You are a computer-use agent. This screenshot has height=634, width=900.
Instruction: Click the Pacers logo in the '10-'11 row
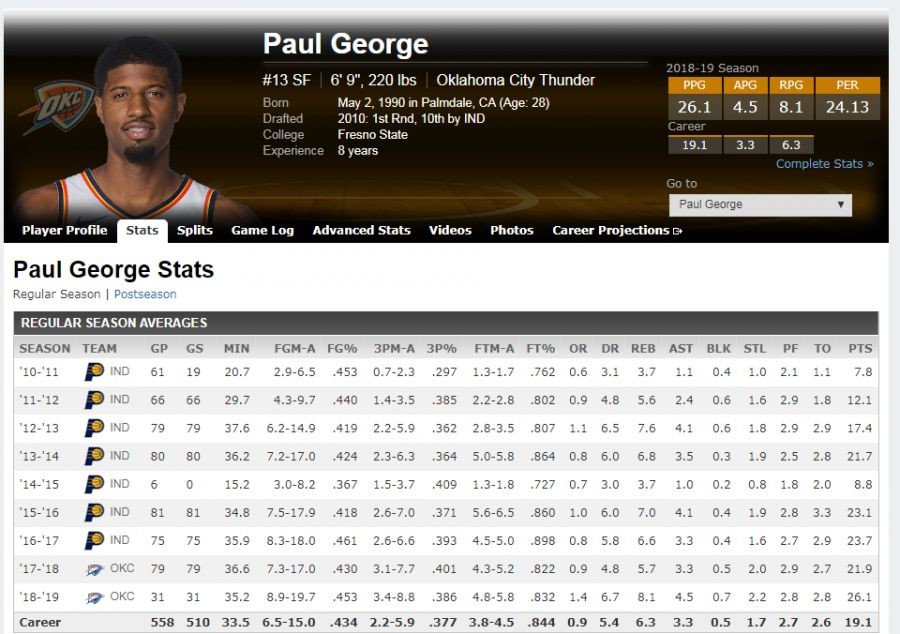point(94,372)
